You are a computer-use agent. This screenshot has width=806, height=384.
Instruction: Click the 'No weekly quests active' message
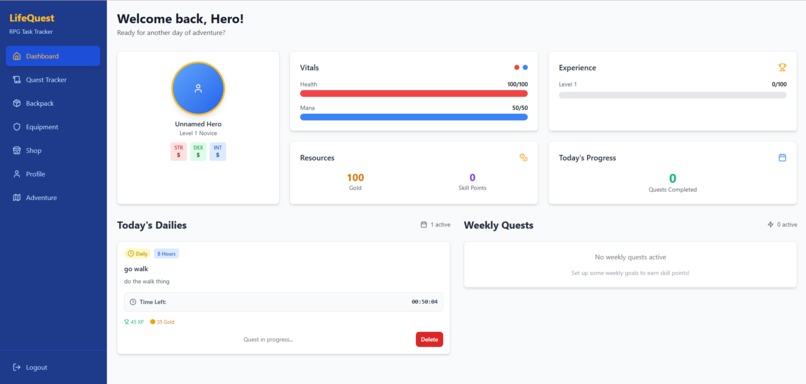tap(630, 257)
